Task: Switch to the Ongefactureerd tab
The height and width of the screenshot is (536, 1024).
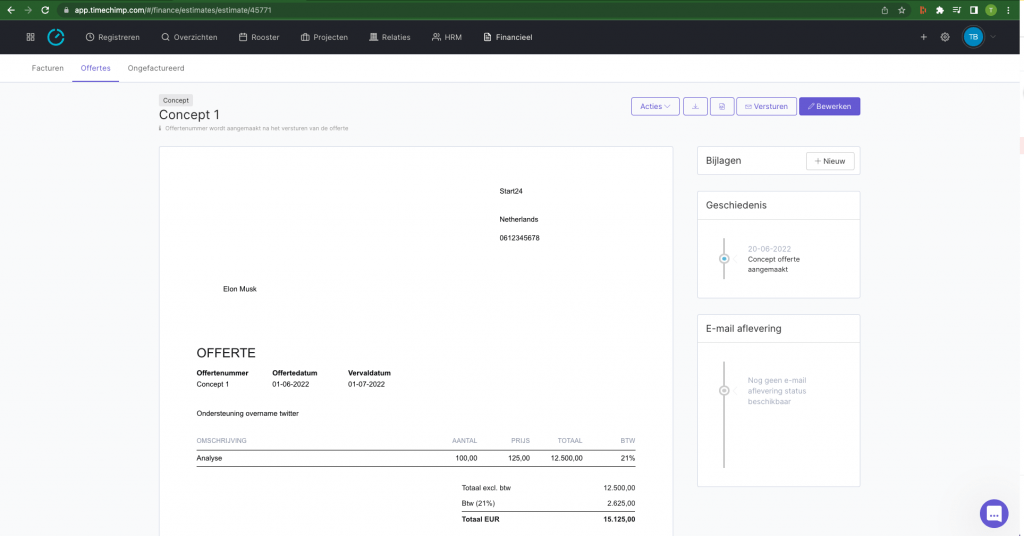Action: click(x=156, y=68)
